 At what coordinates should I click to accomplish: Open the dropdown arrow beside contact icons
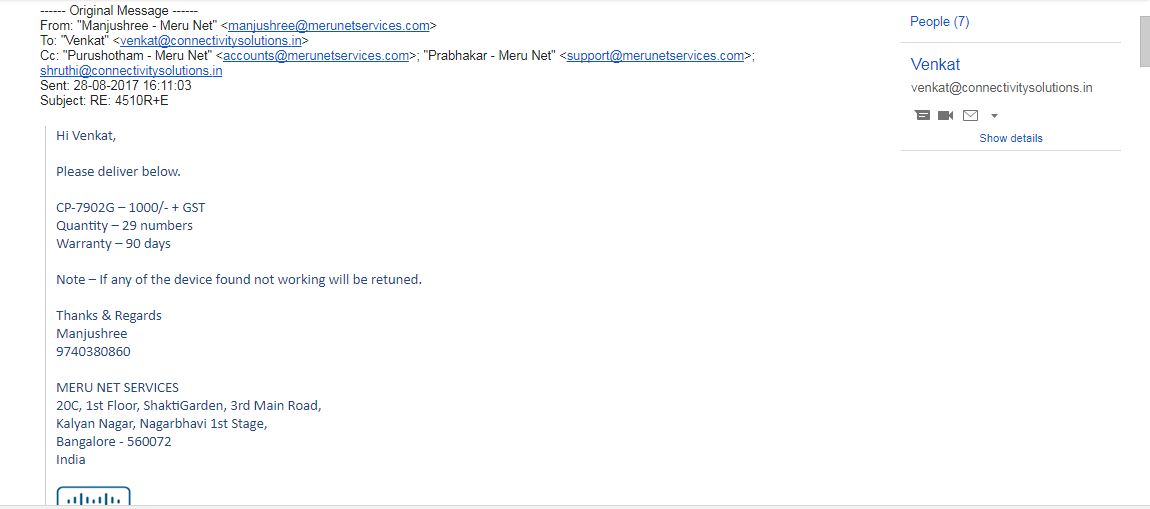coord(994,116)
